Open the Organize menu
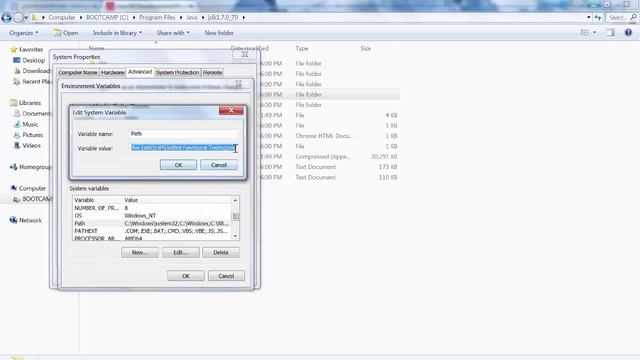Viewport: 640px width, 360px height. [24, 33]
